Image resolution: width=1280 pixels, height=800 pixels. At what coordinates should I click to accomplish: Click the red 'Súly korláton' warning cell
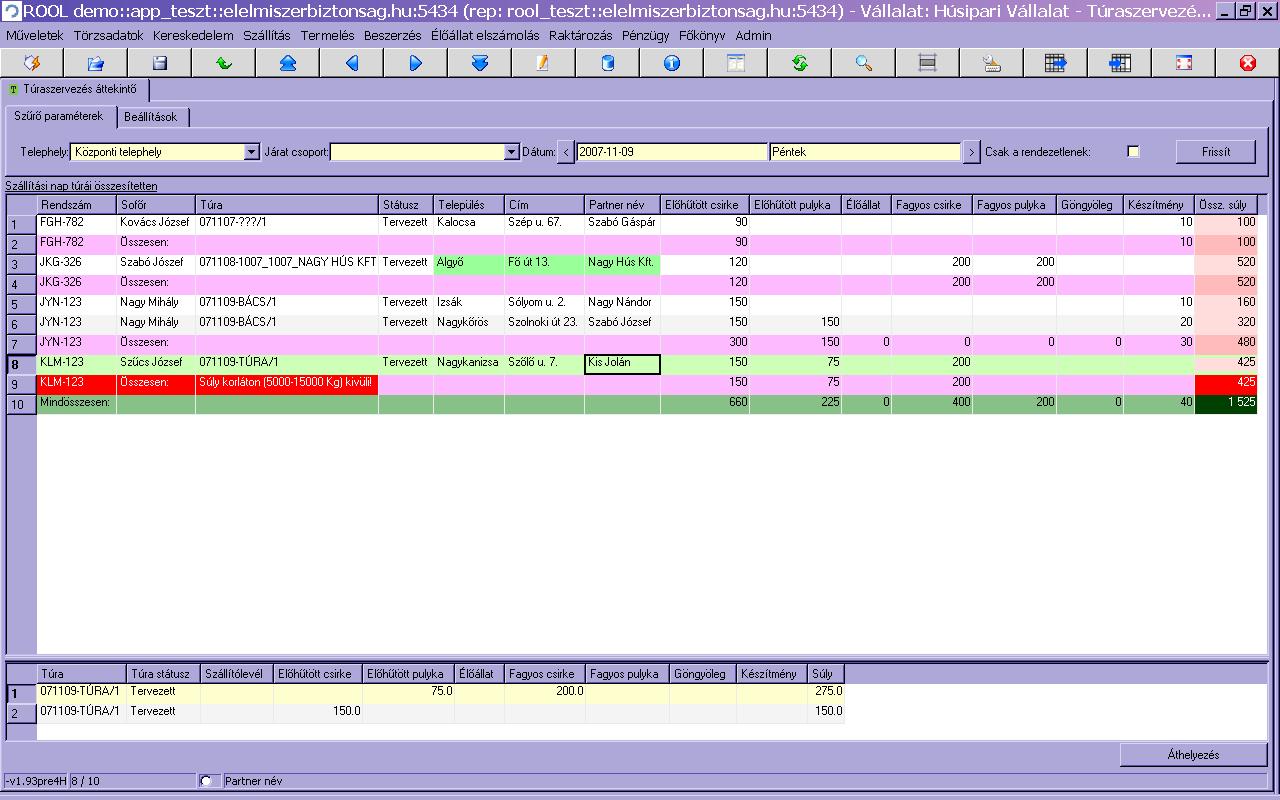click(x=286, y=382)
